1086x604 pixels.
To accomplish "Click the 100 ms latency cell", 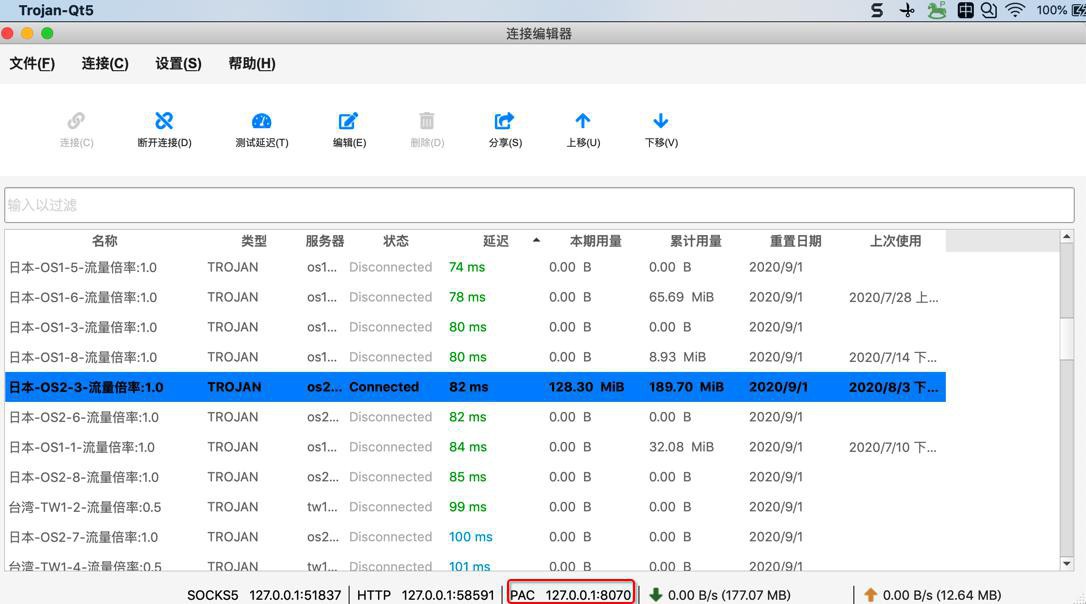I will (470, 537).
